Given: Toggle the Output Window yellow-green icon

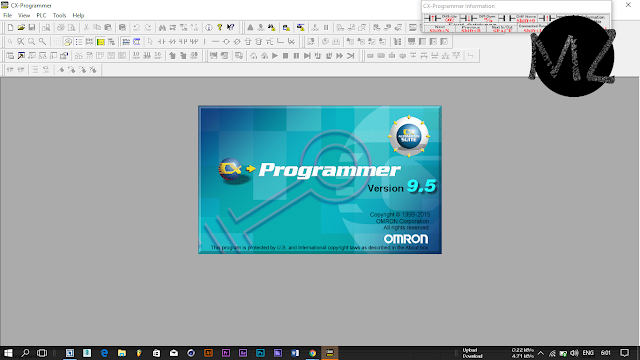Looking at the screenshot, I should [x=100, y=42].
